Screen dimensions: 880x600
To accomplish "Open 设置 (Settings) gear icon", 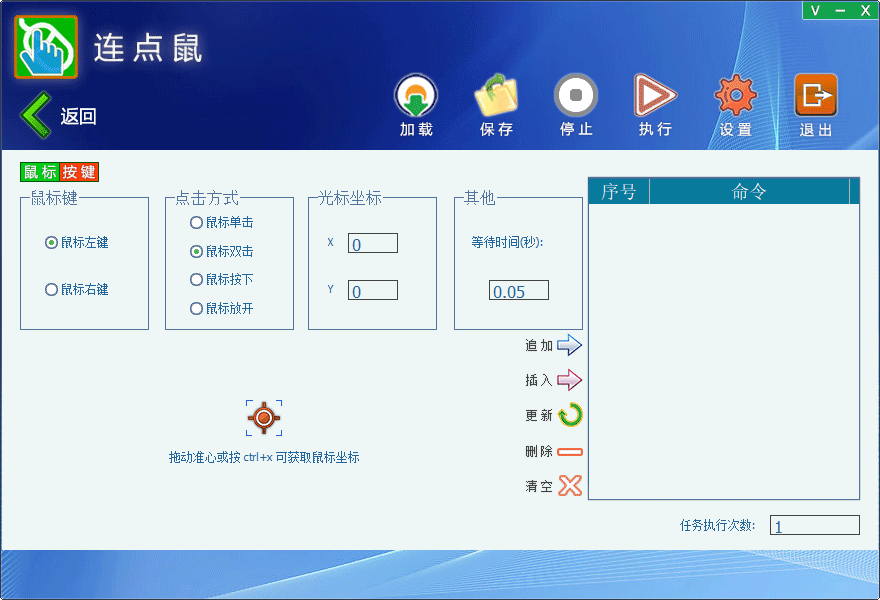I will point(735,96).
